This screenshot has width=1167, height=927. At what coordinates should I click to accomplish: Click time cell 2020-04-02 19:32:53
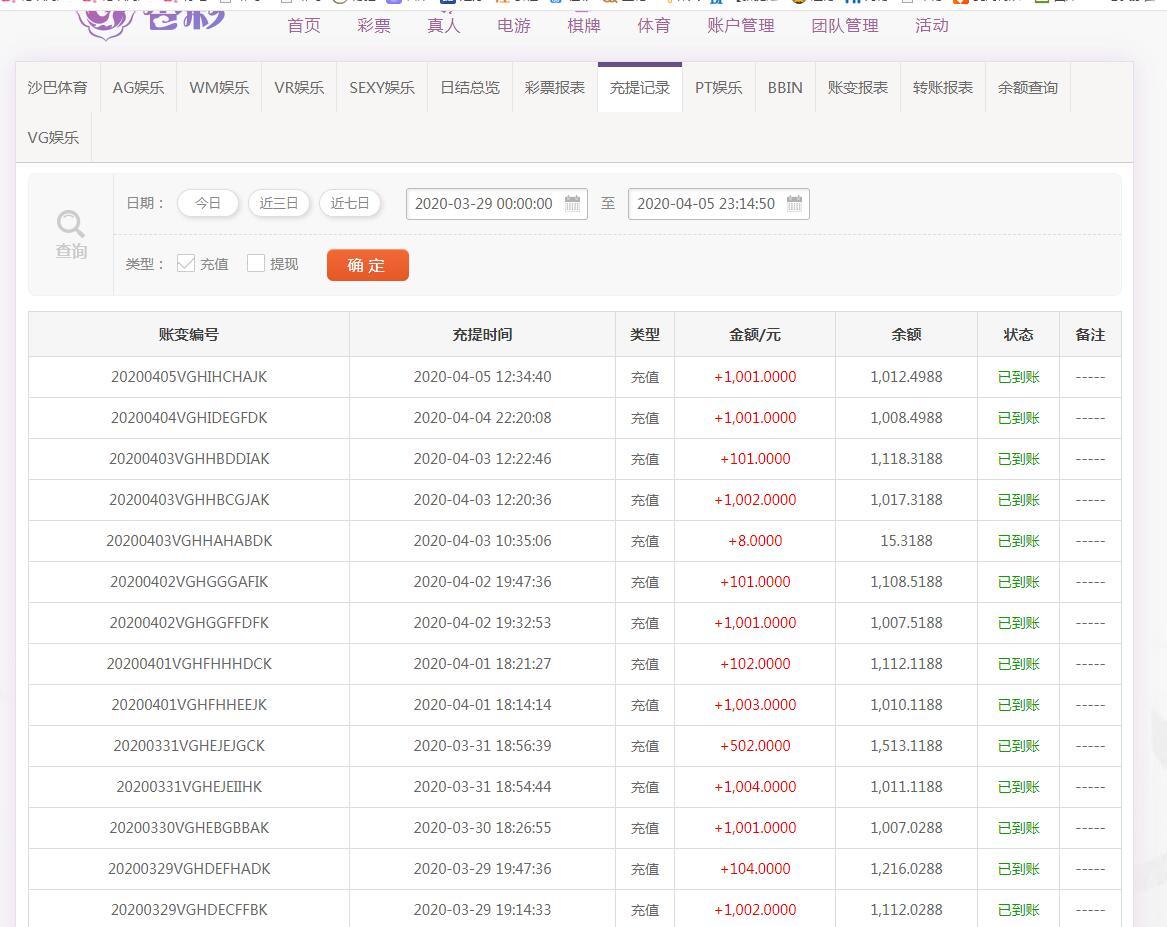(482, 623)
